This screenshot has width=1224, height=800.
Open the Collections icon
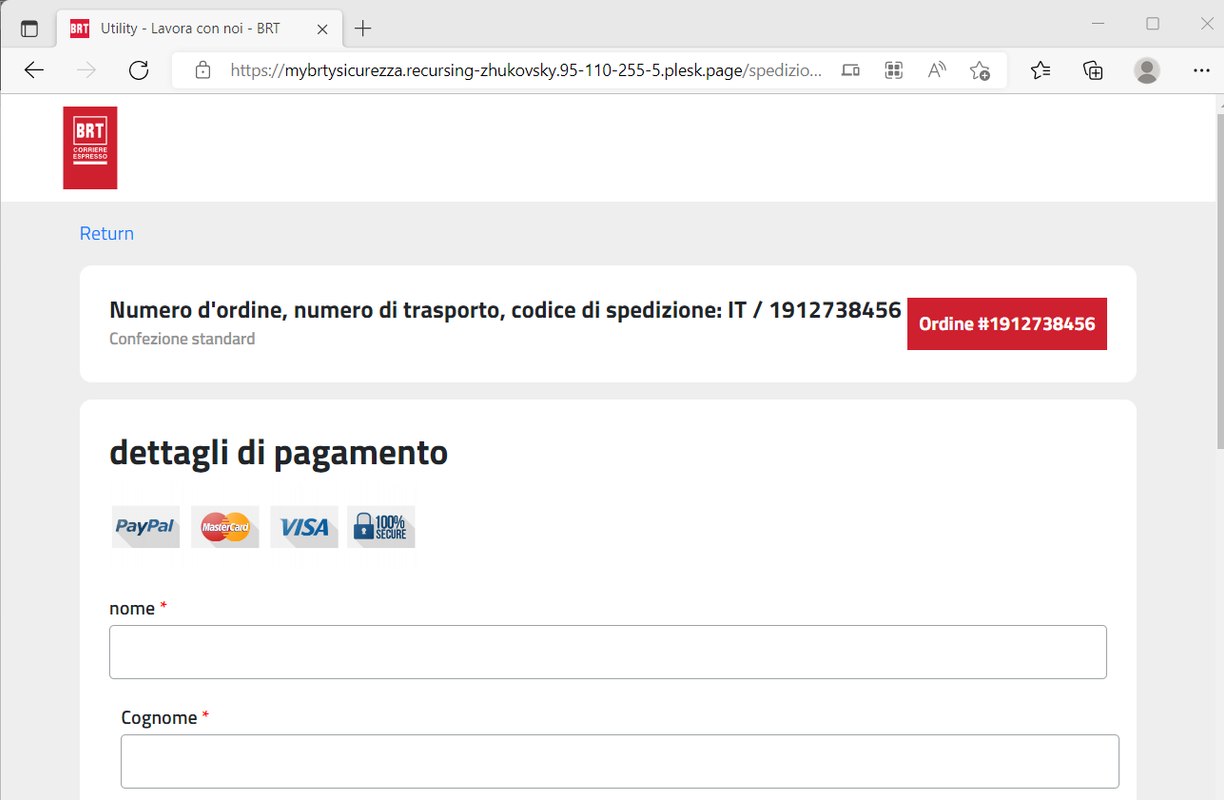(1093, 70)
